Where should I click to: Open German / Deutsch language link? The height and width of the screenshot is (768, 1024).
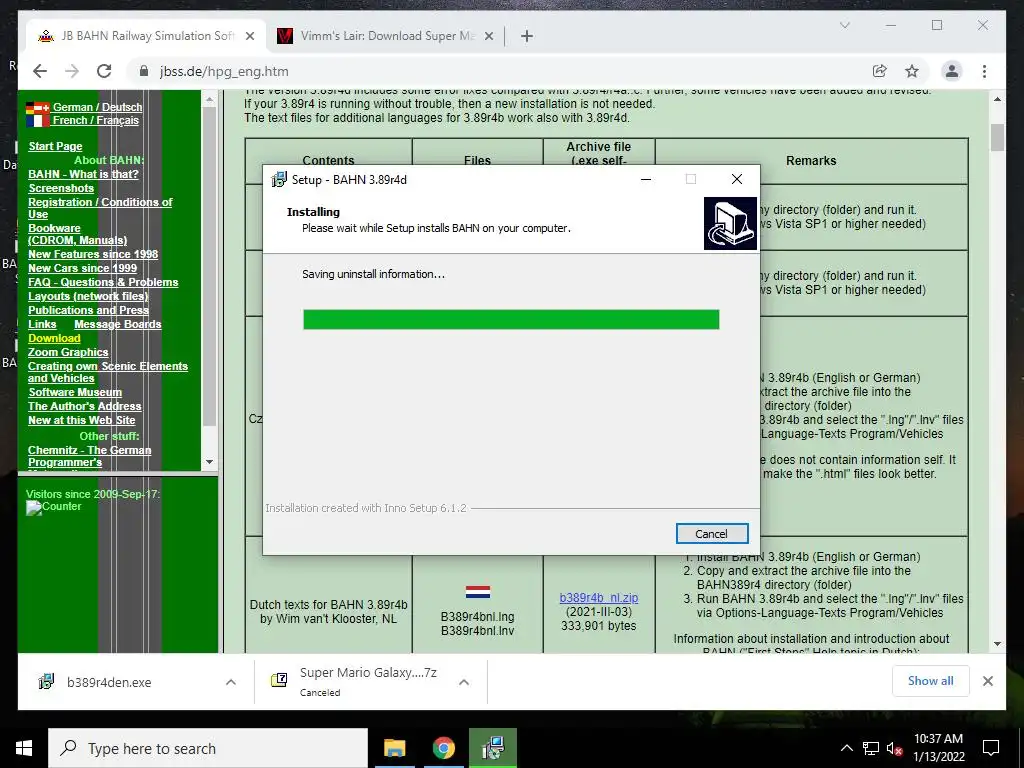click(97, 107)
